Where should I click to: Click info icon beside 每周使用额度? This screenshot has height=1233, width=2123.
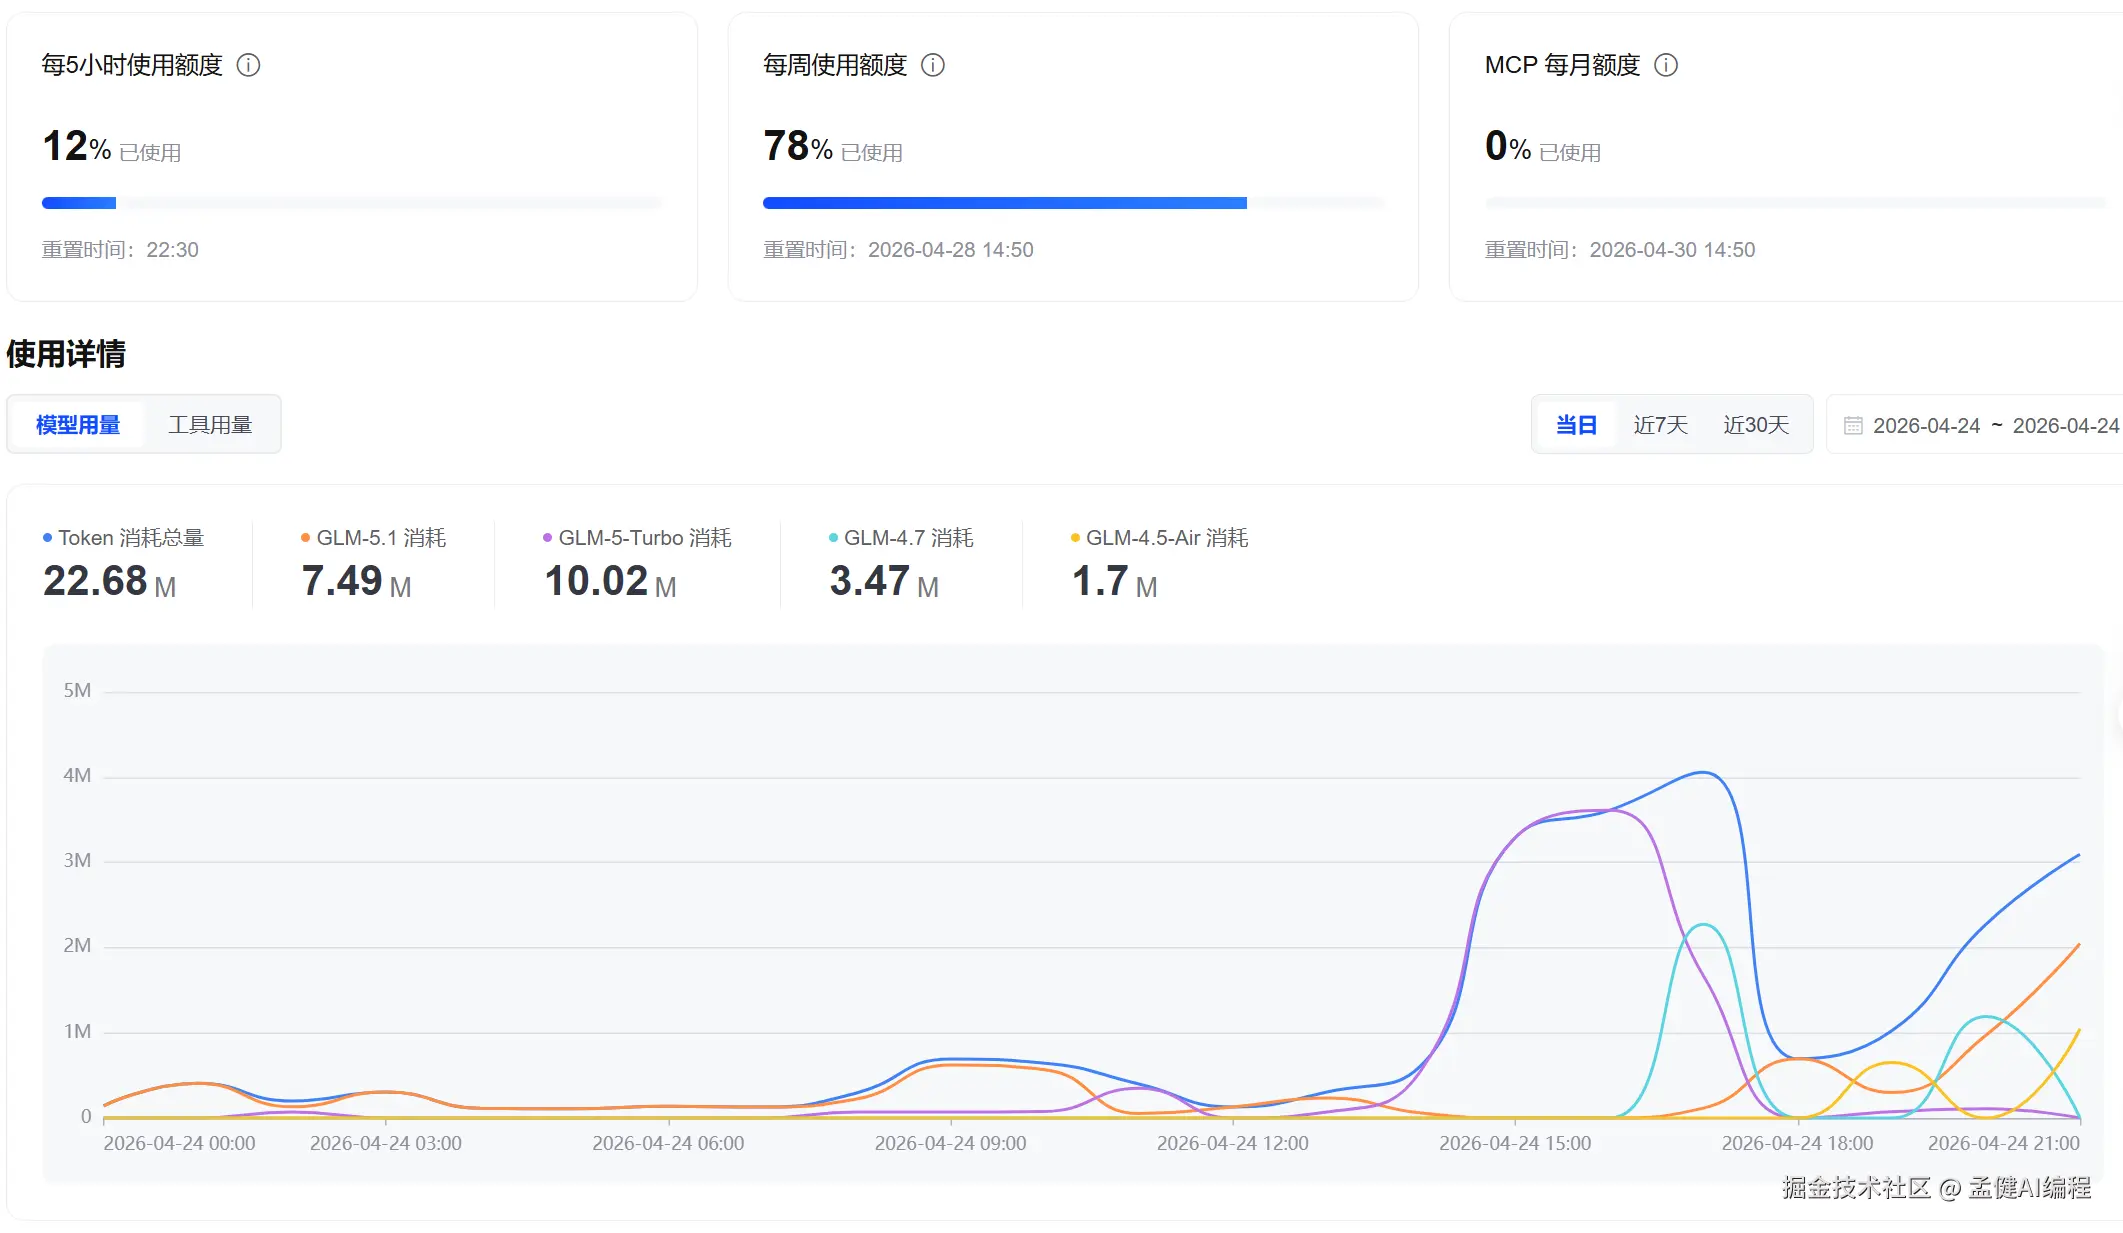click(932, 65)
